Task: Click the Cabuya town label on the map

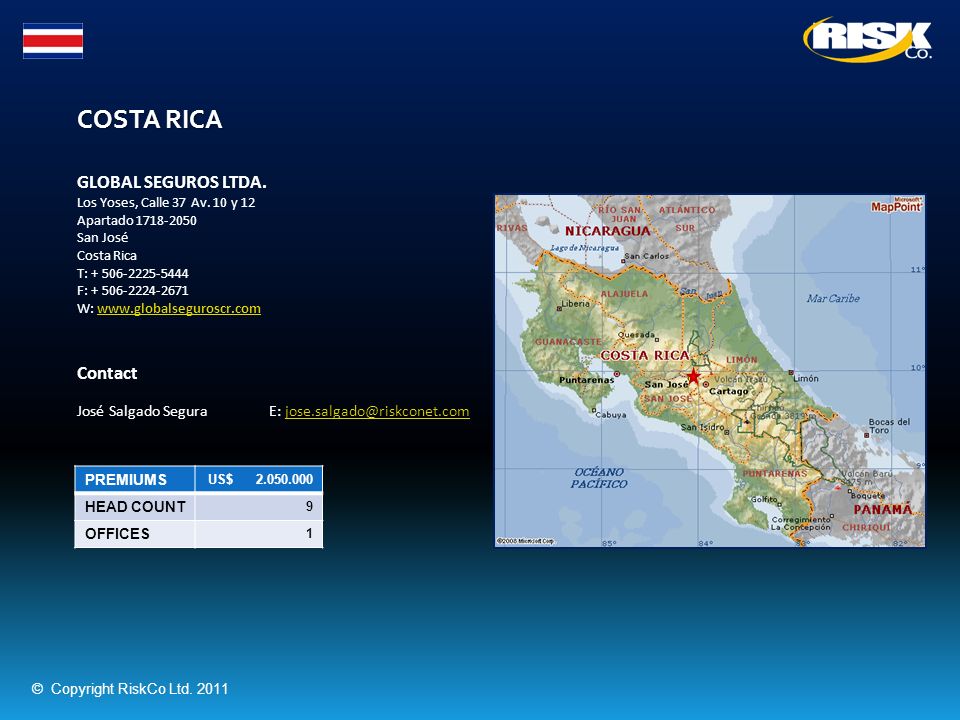Action: click(x=611, y=415)
